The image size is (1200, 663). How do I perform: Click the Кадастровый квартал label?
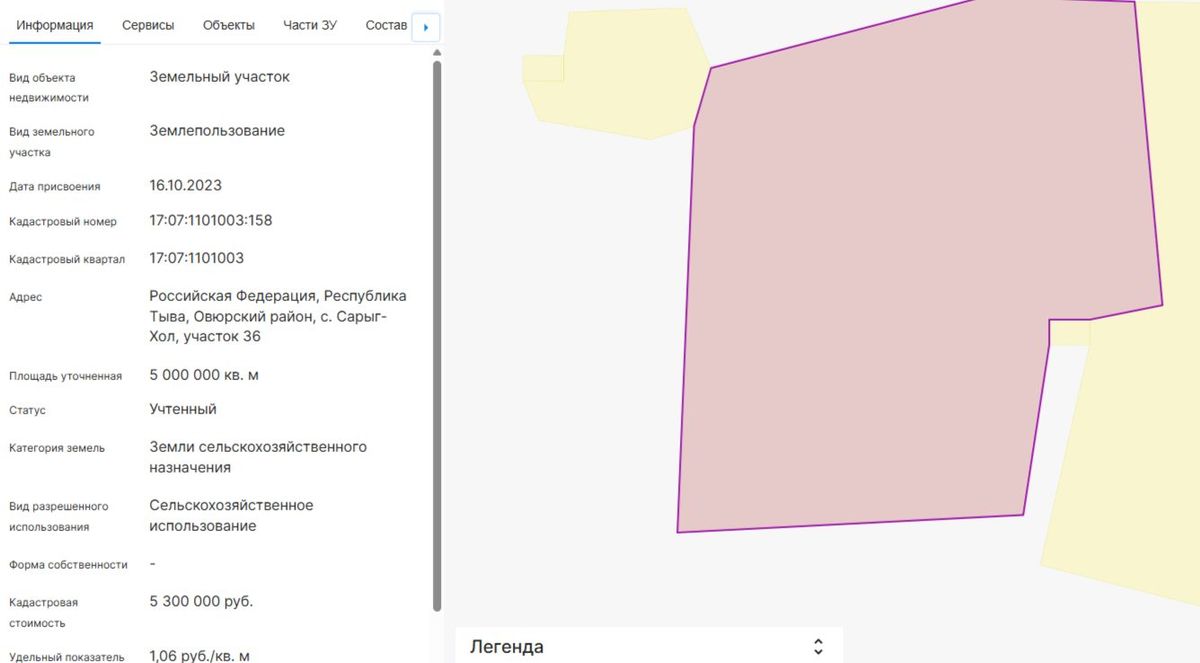pos(67,259)
